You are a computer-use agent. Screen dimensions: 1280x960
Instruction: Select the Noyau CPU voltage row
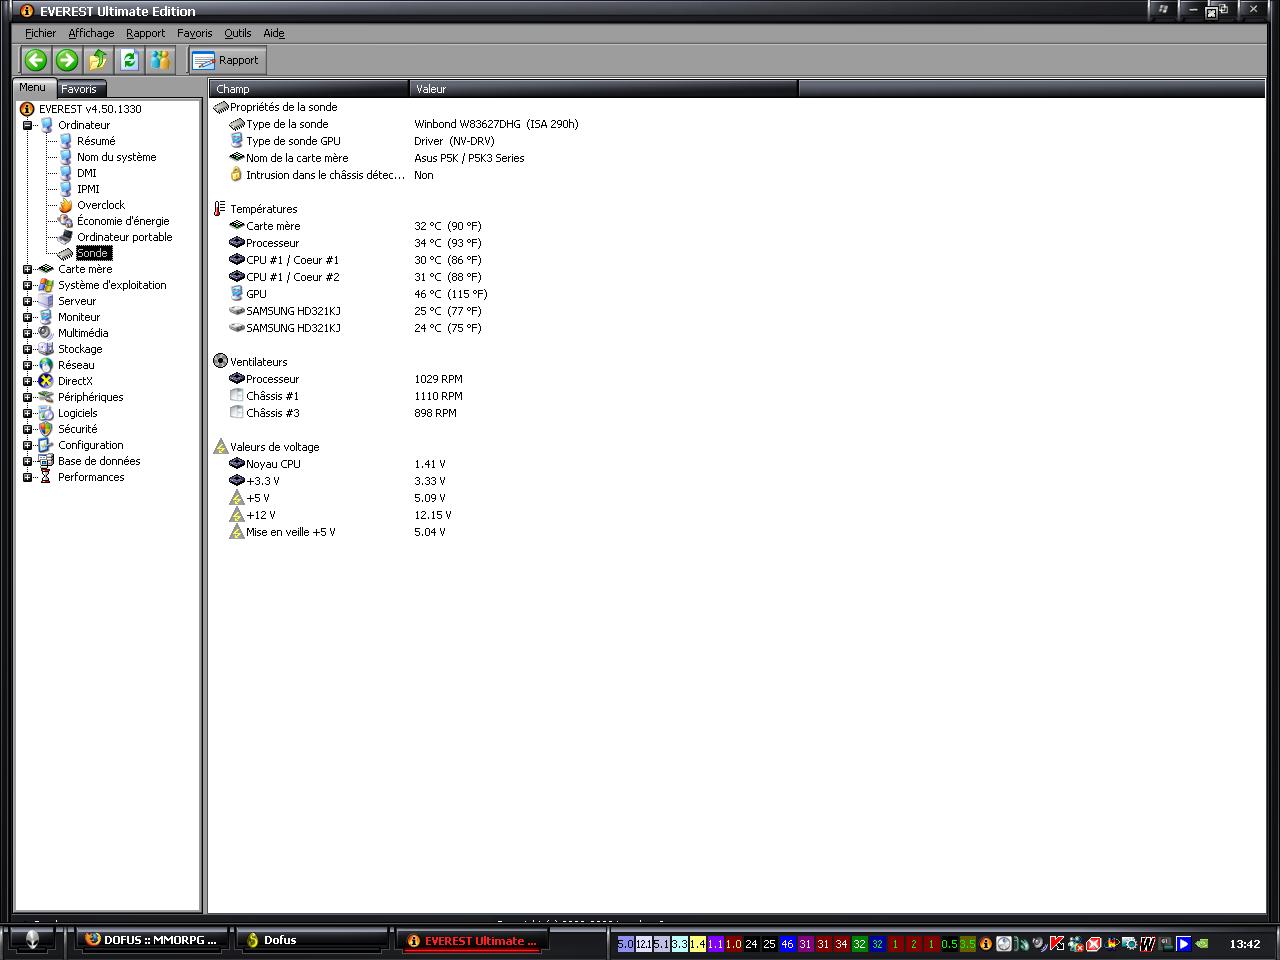tap(337, 464)
